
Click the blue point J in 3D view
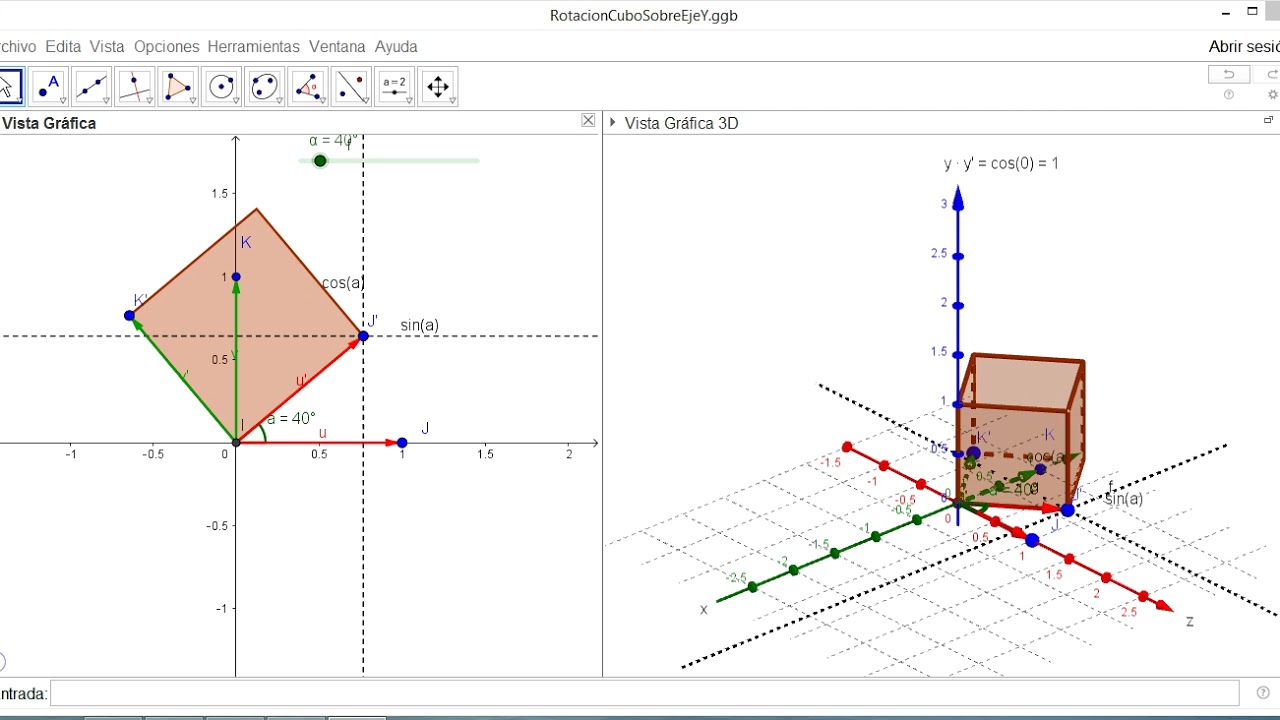(1032, 540)
